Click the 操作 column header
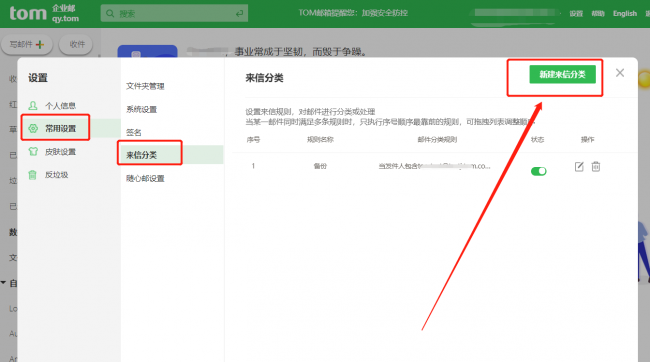 tap(587, 140)
